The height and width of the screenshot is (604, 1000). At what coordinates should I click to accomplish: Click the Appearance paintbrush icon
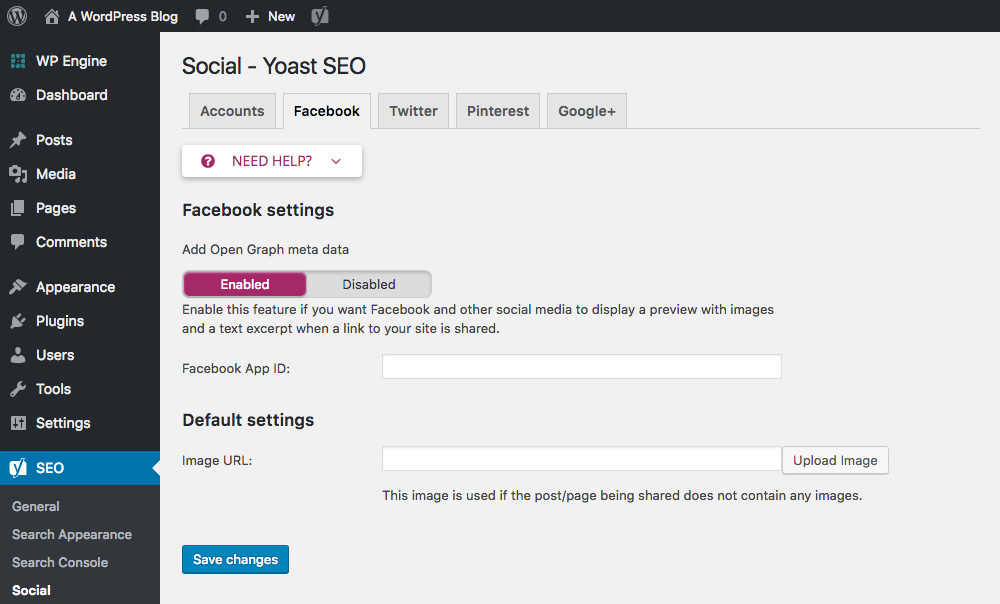(x=18, y=287)
